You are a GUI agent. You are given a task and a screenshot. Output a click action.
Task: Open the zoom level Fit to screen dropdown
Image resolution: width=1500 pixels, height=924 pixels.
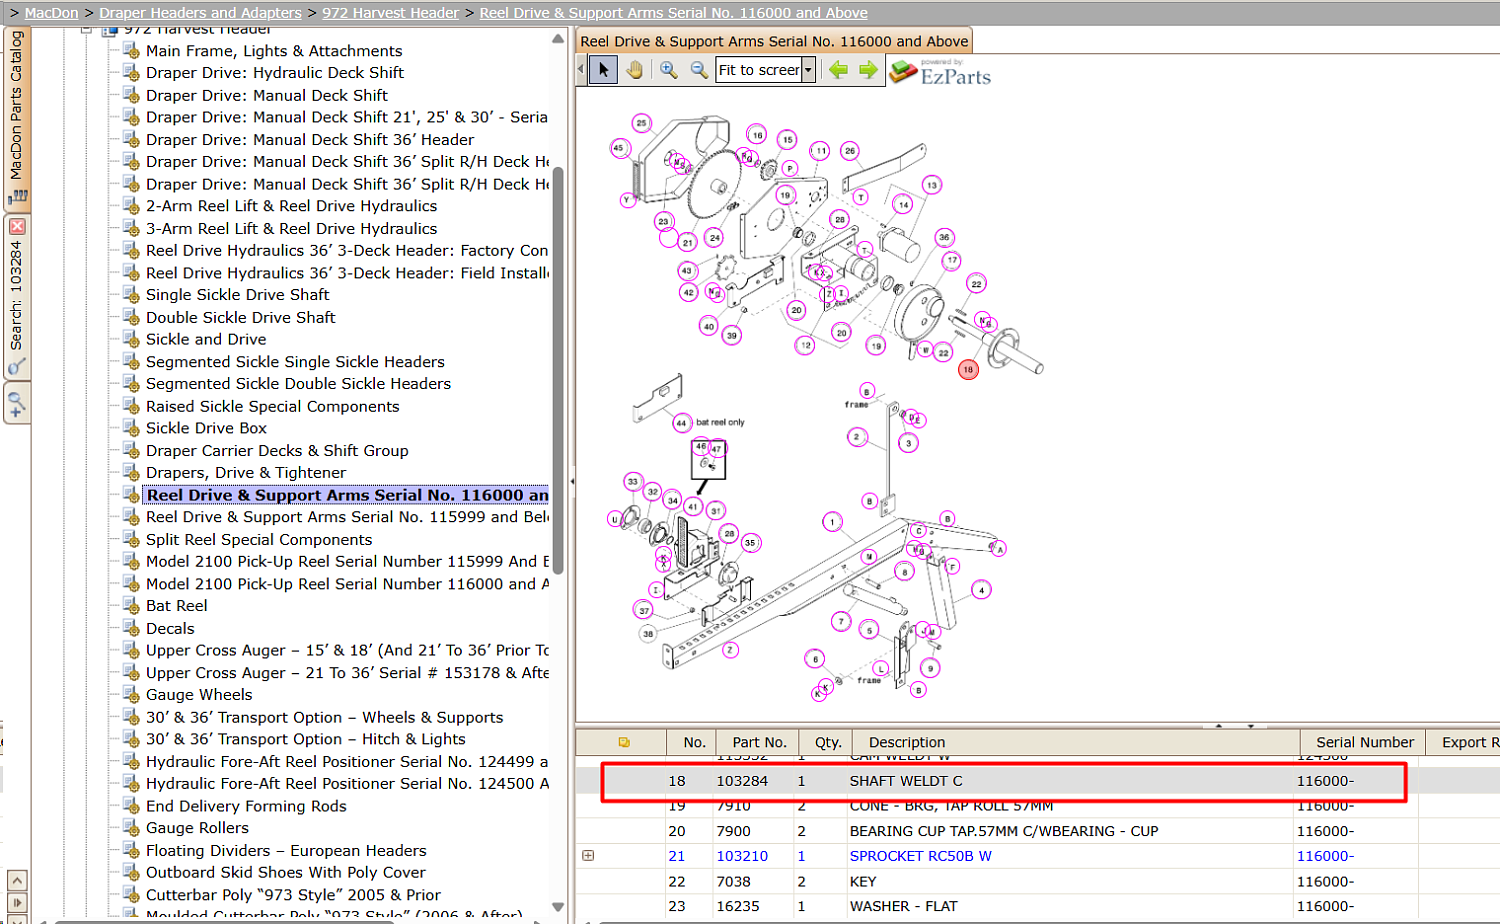click(808, 70)
